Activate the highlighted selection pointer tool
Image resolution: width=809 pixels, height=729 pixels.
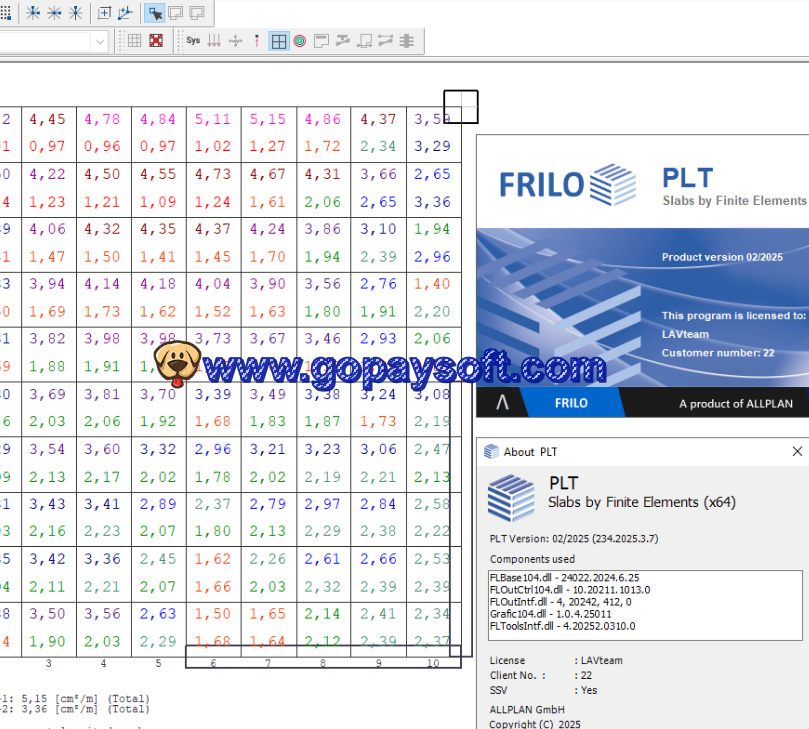coord(154,13)
